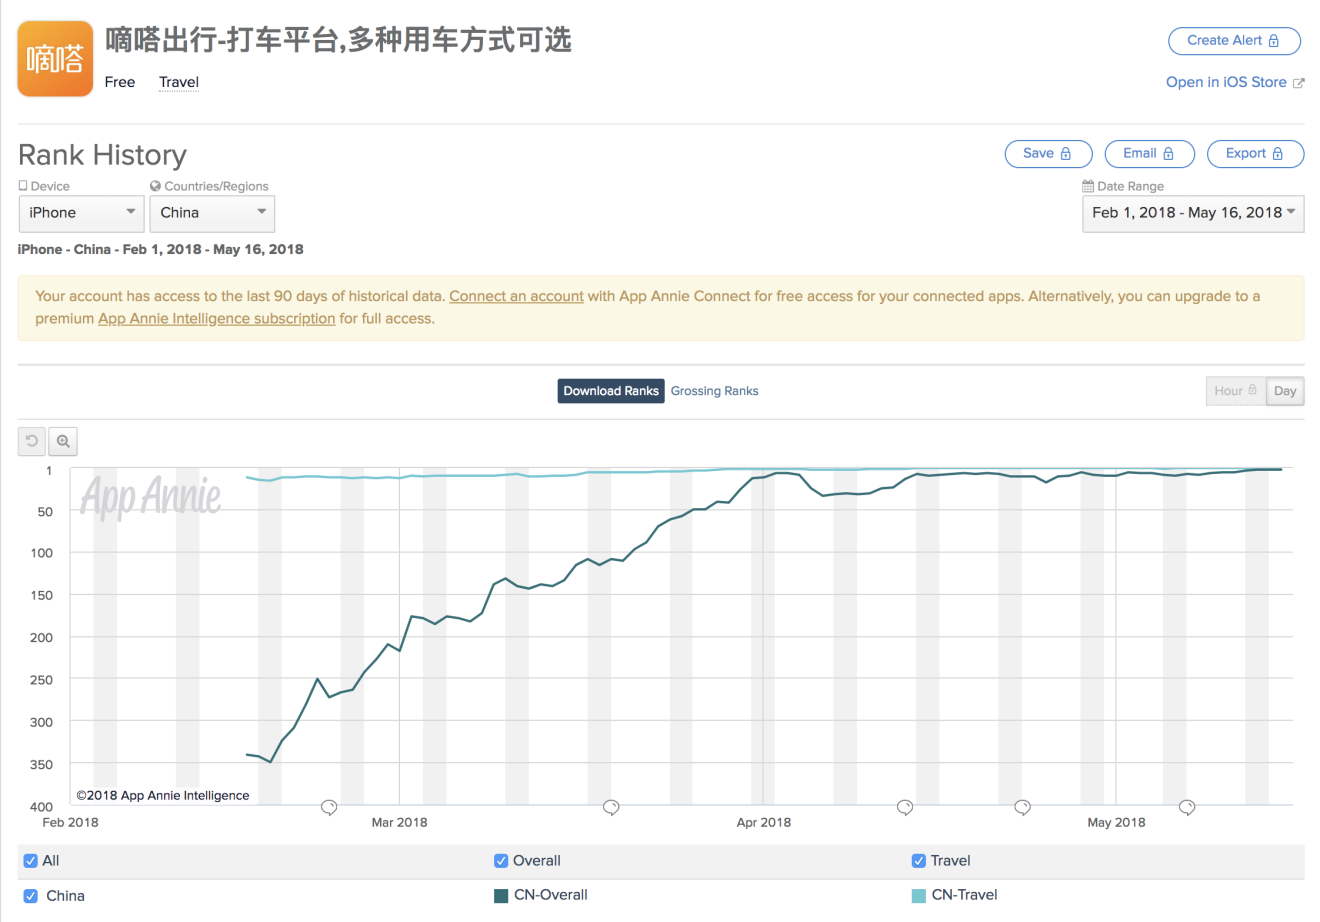Click the Date Range calendar icon
Image resolution: width=1320 pixels, height=922 pixels.
point(1088,186)
